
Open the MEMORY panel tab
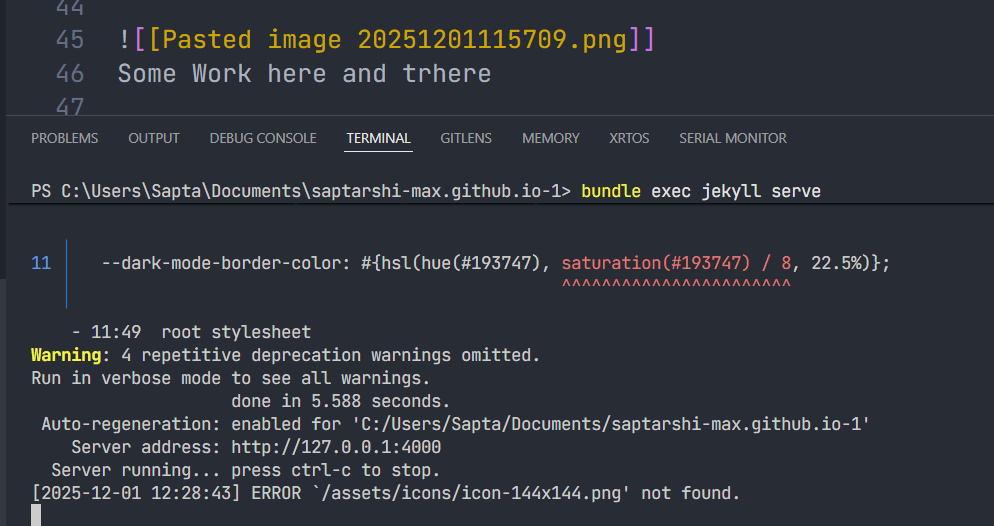coord(550,138)
